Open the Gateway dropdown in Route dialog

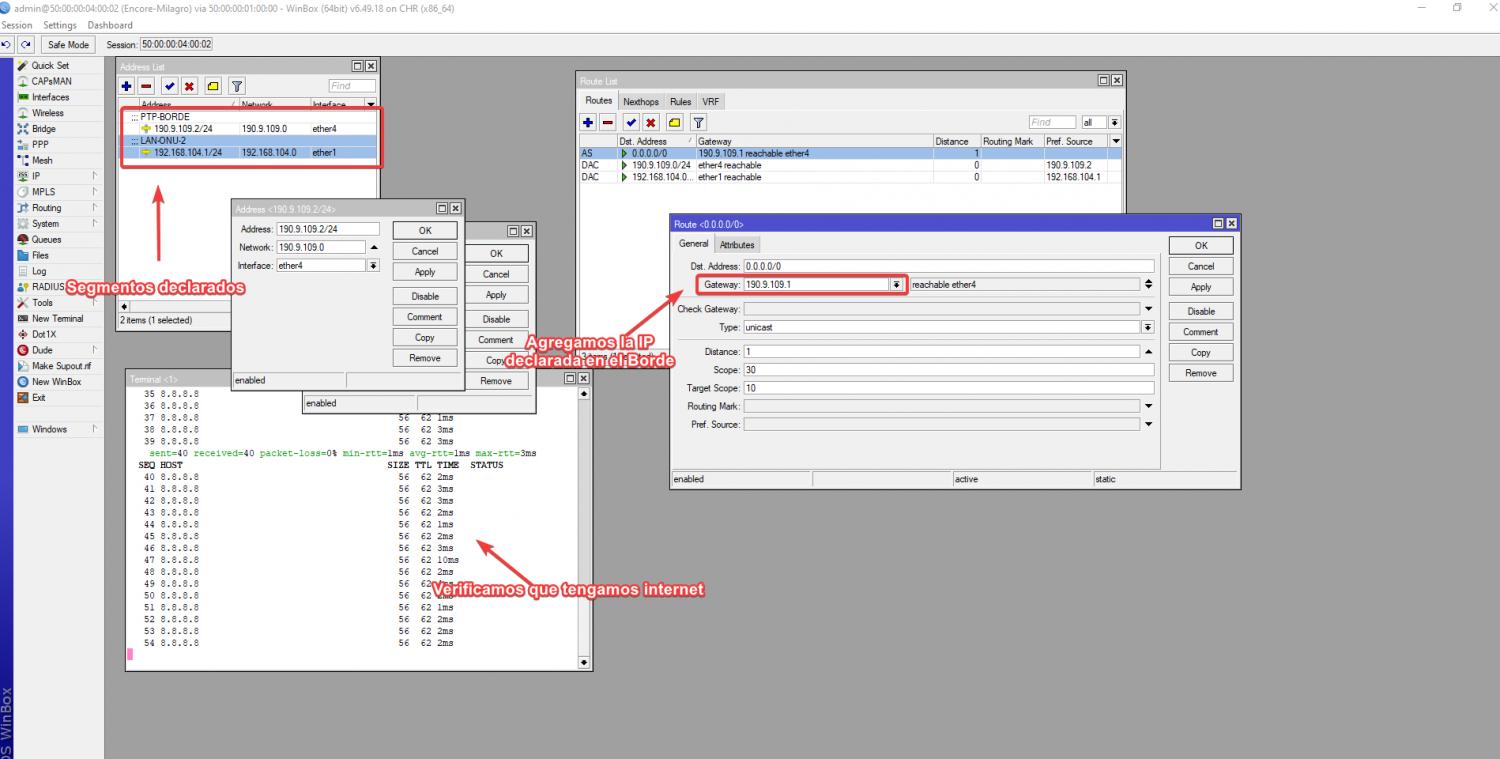click(896, 285)
